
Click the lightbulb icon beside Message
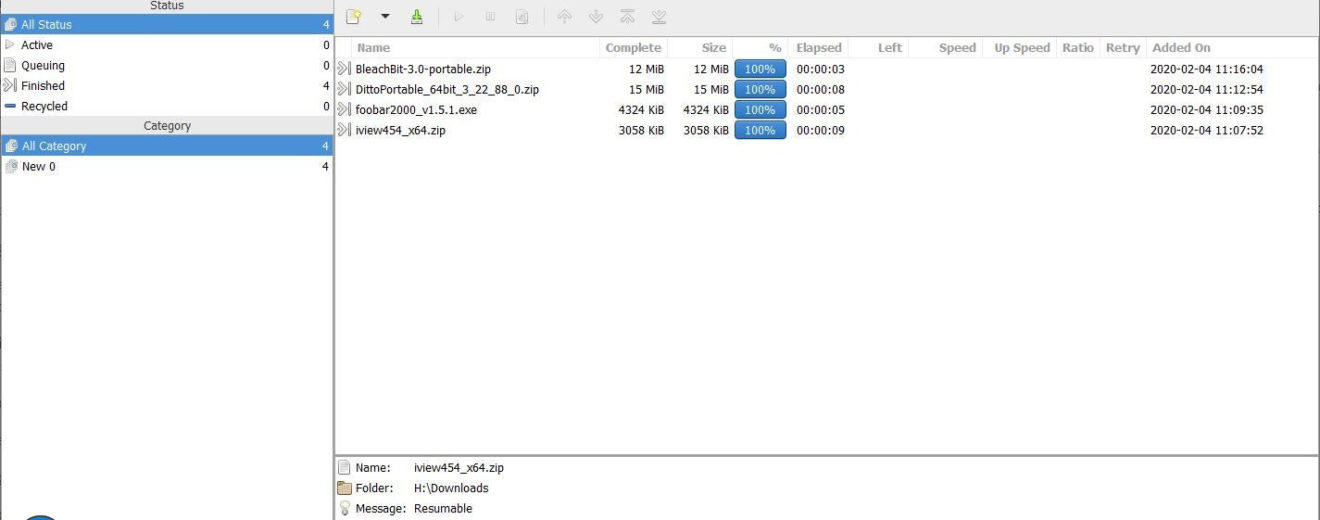click(345, 508)
